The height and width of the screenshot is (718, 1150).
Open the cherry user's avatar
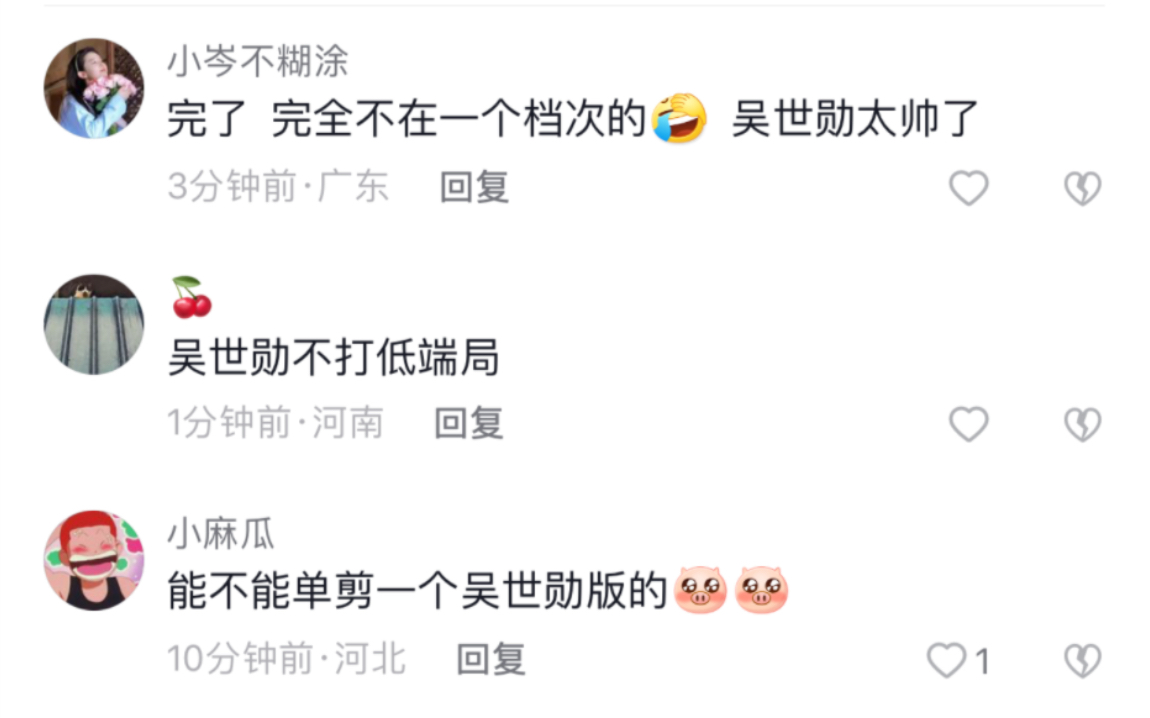tap(94, 324)
